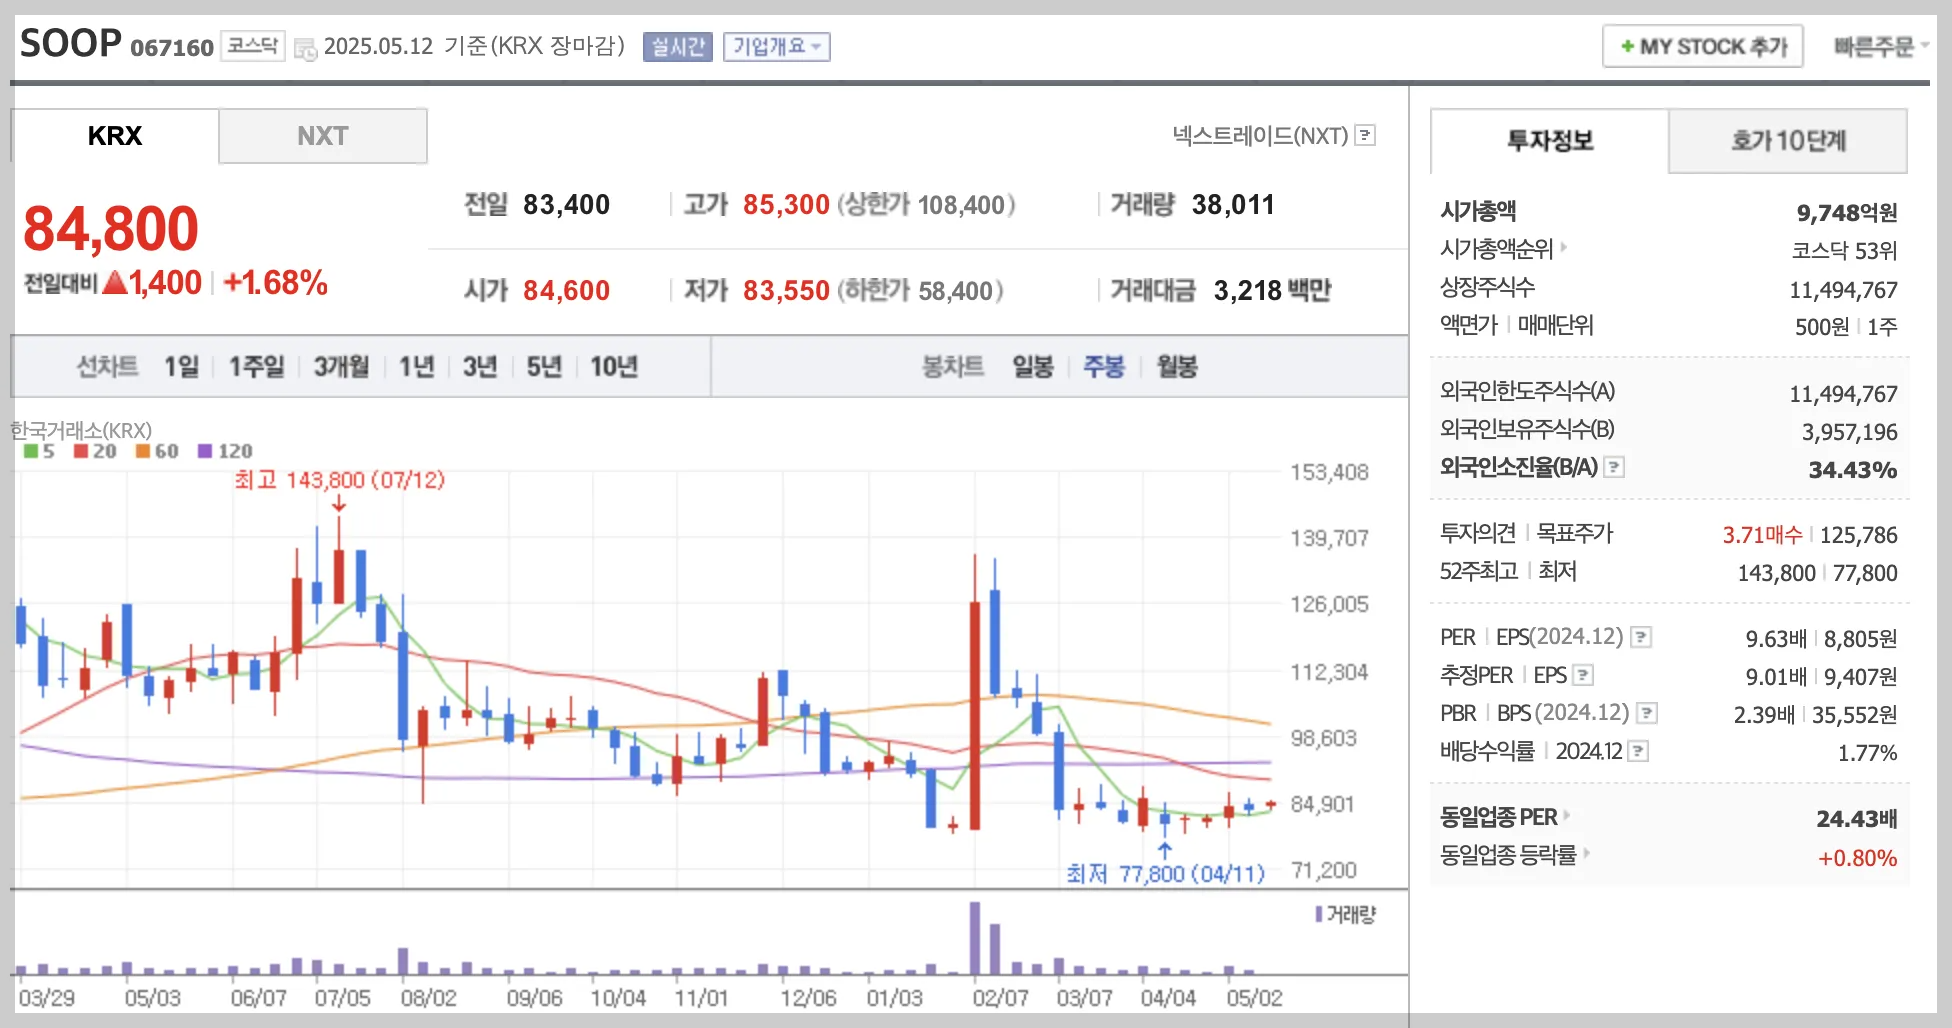The height and width of the screenshot is (1028, 1952).
Task: Click 시가 value 84,600
Action: click(566, 291)
